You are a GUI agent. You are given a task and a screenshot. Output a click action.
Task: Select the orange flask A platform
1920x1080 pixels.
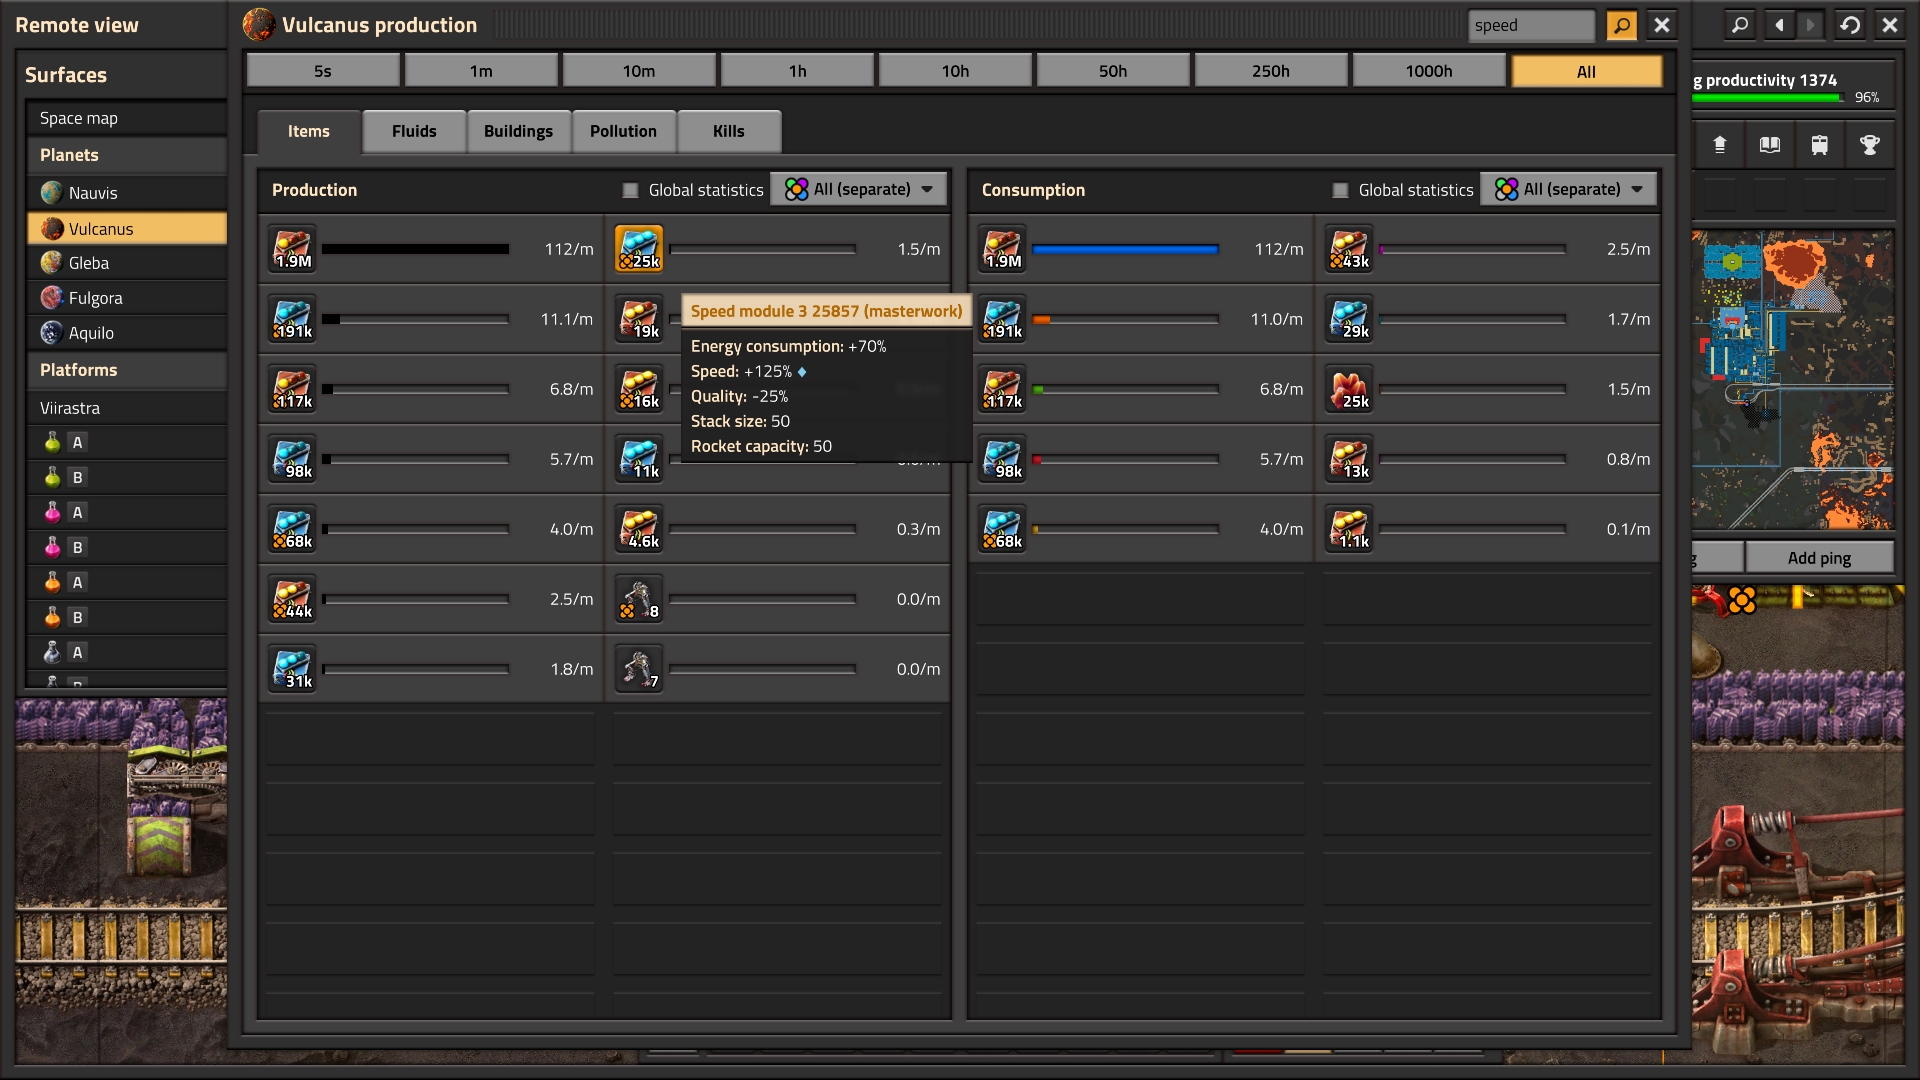pos(127,582)
